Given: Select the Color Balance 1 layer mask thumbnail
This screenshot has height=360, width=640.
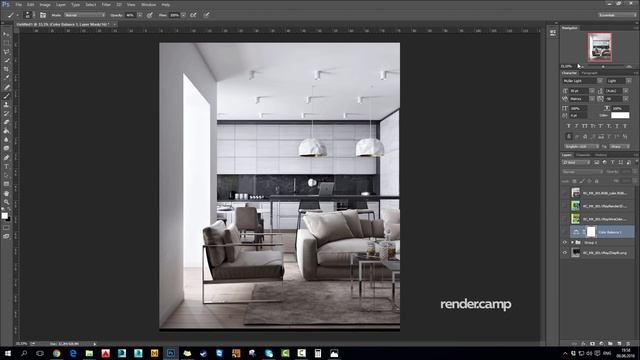Looking at the screenshot, I should point(591,232).
